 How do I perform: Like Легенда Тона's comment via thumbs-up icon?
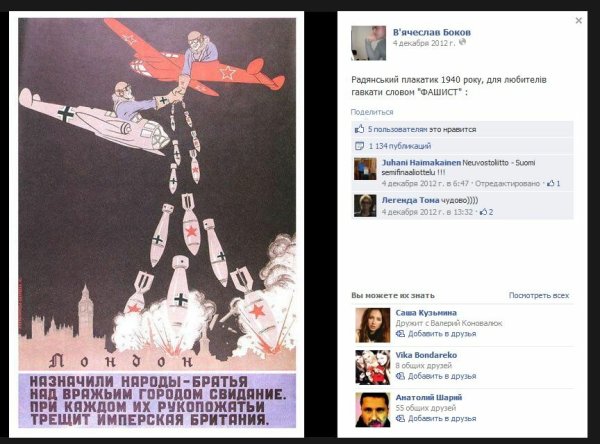(x=483, y=212)
